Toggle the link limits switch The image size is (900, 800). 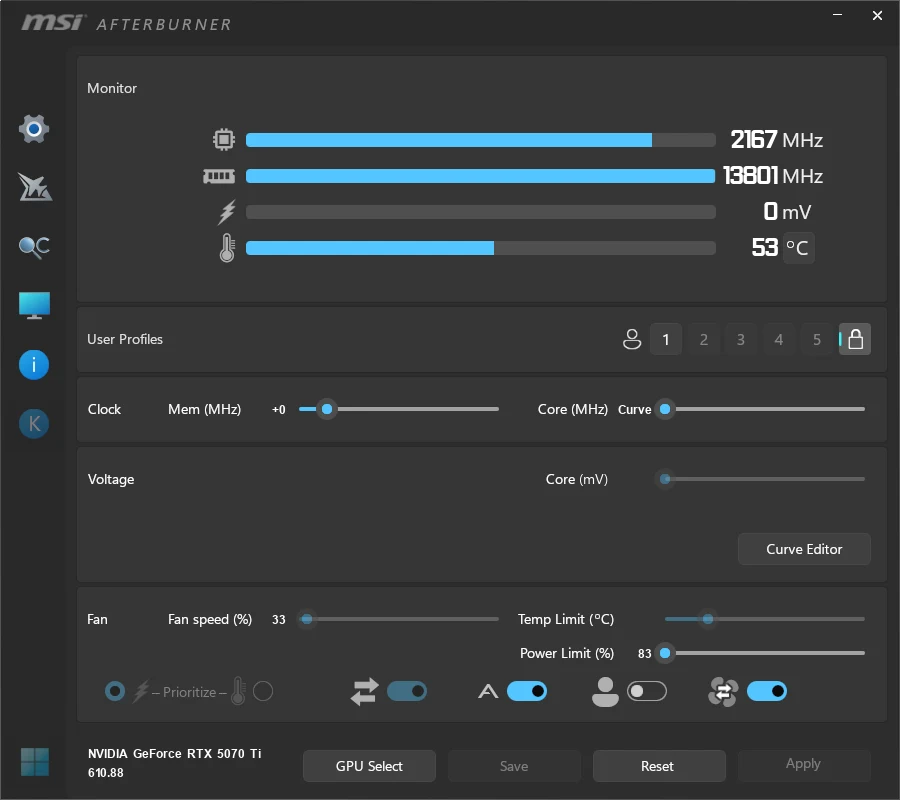407,692
